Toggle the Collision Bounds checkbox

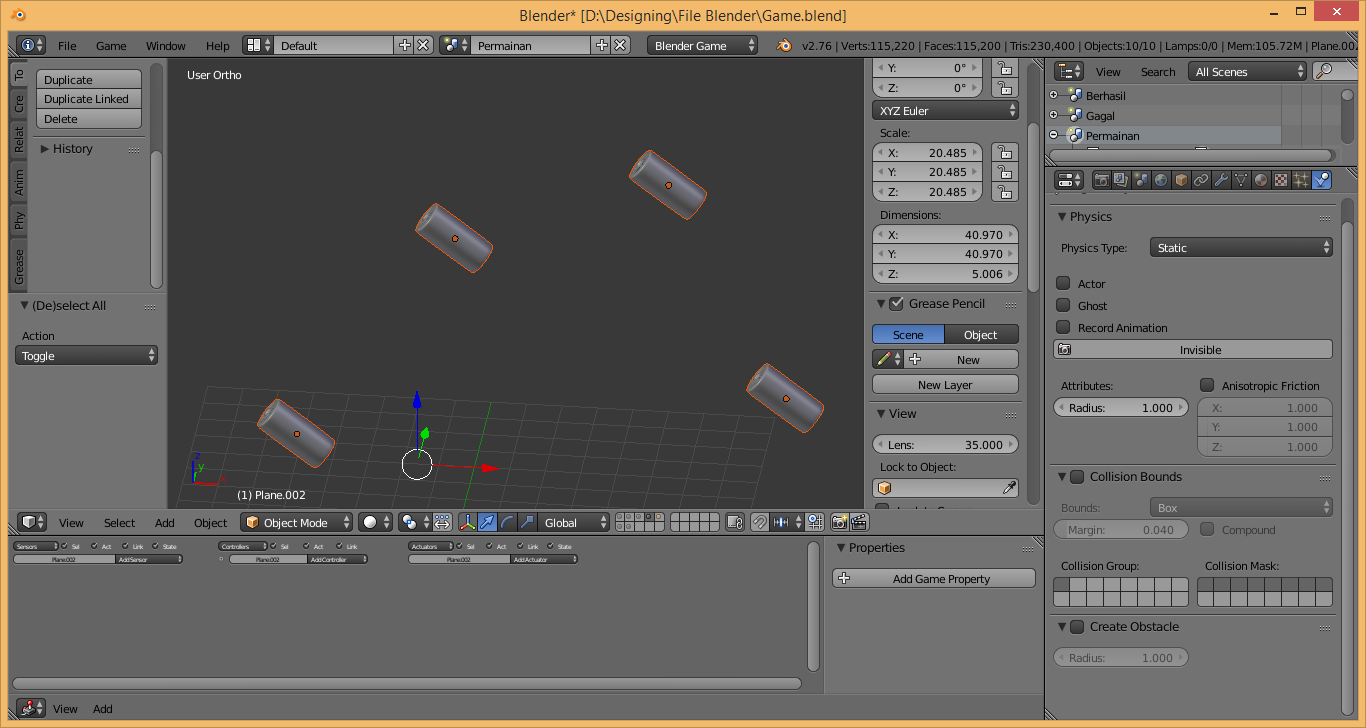pyautogui.click(x=1077, y=477)
